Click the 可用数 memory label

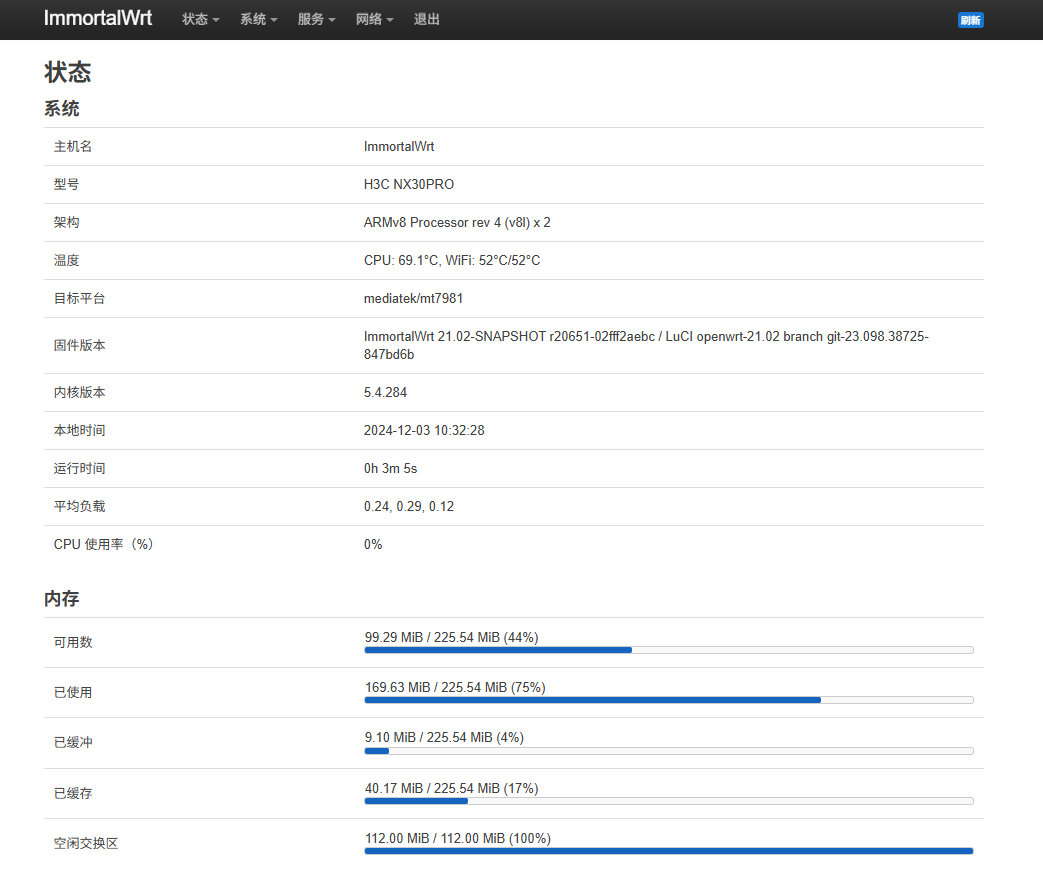coord(73,642)
